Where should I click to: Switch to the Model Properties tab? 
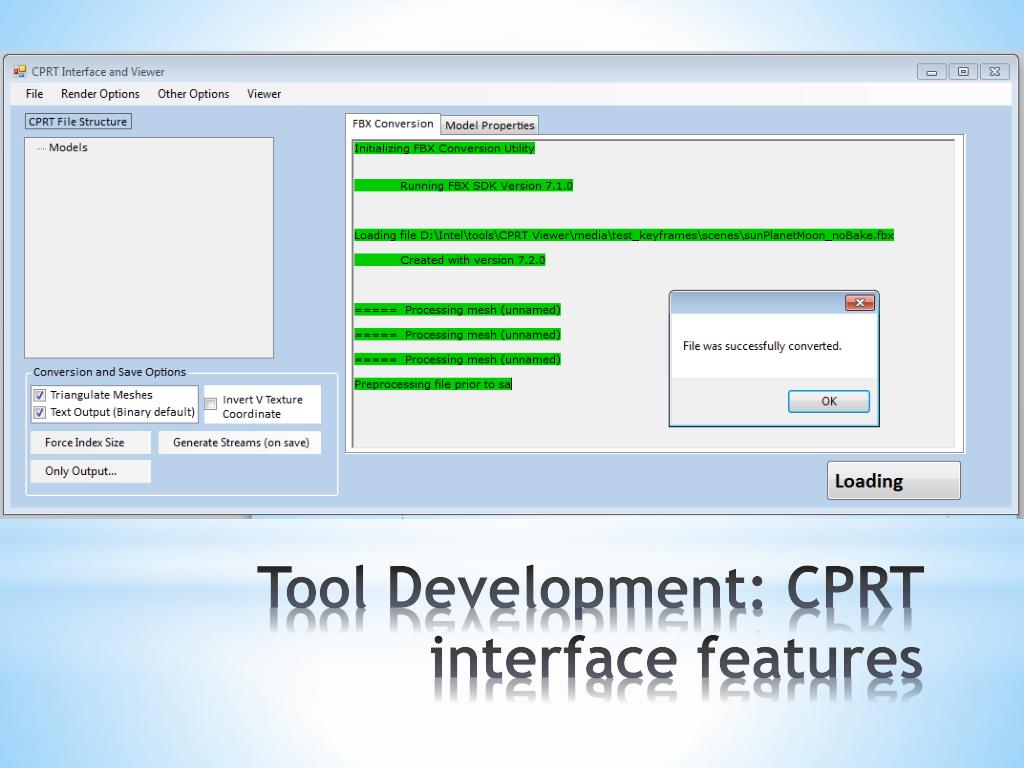[x=490, y=125]
